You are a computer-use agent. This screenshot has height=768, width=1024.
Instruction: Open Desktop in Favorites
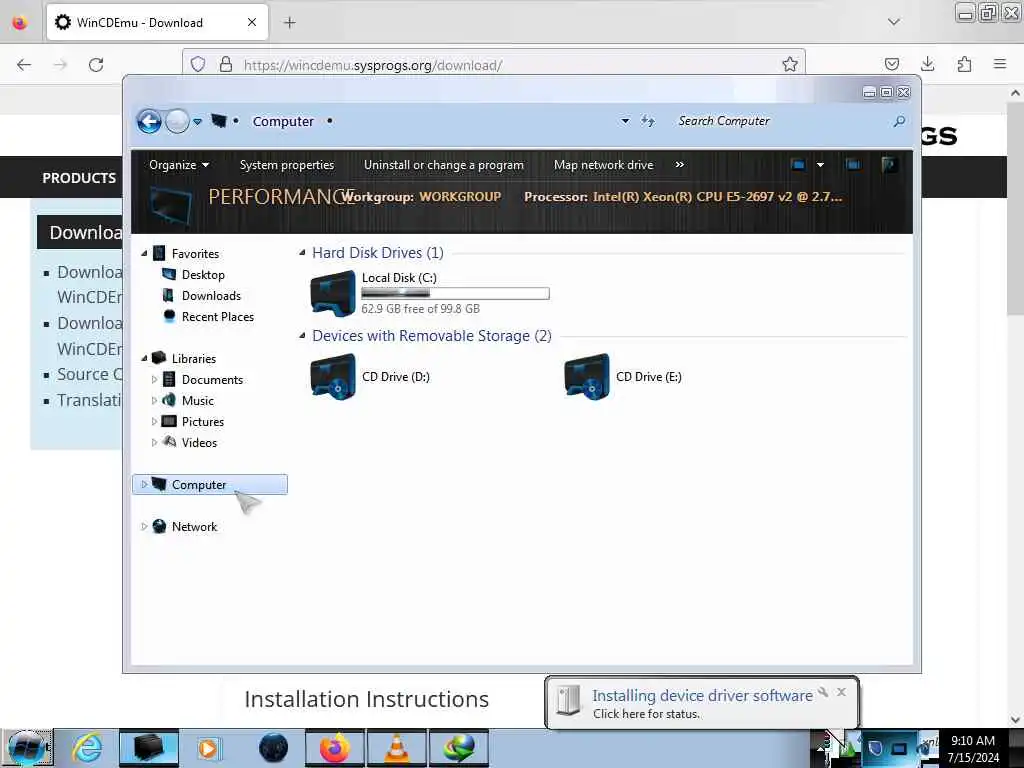[203, 275]
